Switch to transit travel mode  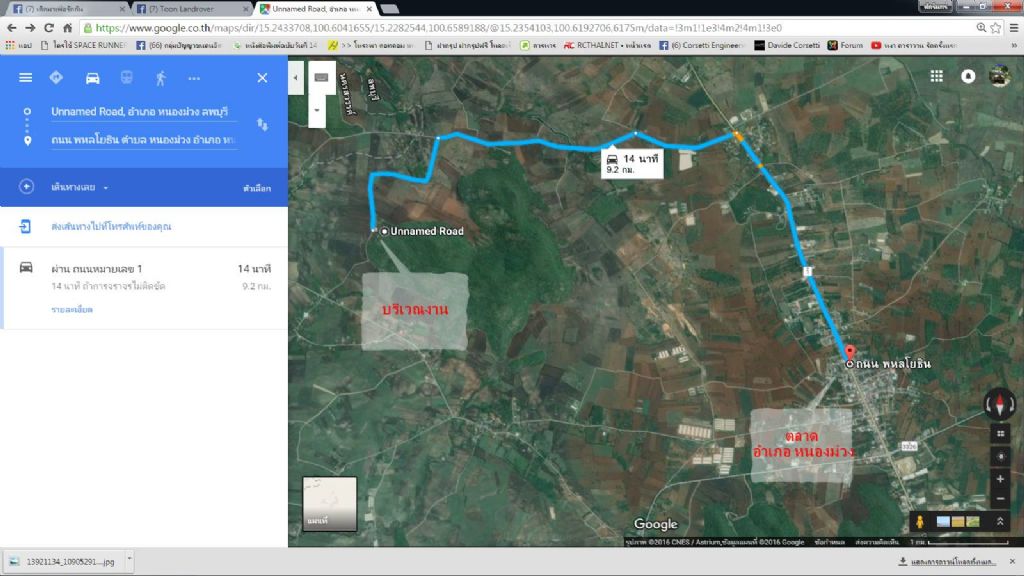[x=126, y=78]
